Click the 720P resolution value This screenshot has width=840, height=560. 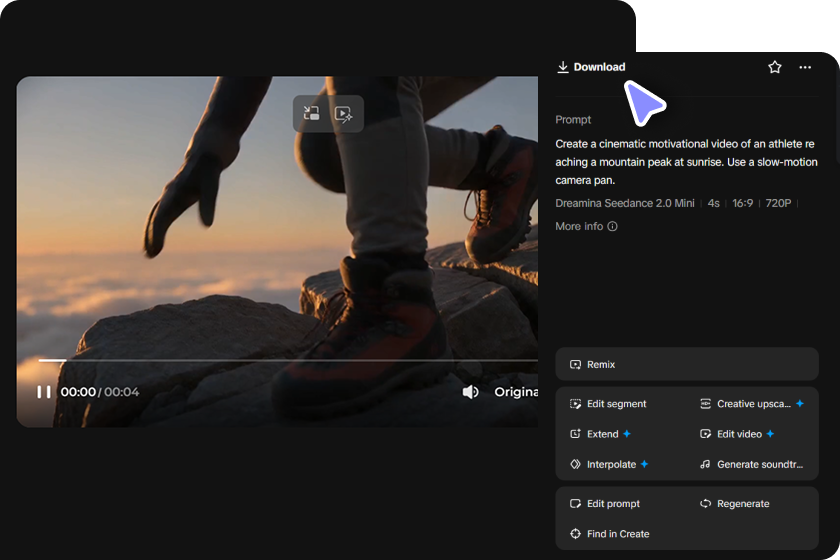(x=778, y=203)
